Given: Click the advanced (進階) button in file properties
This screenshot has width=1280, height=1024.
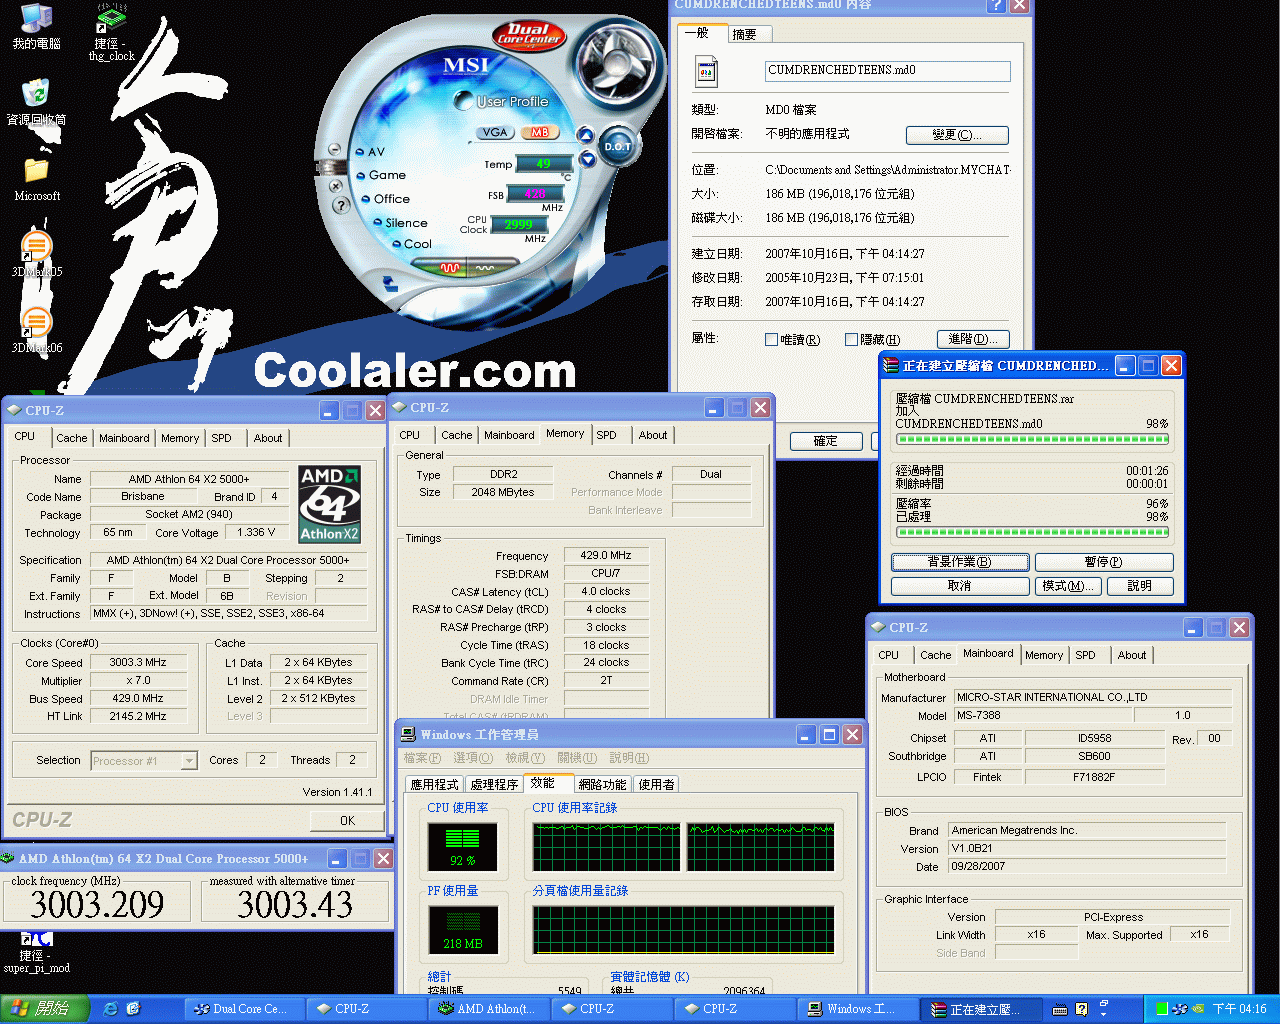Looking at the screenshot, I should tap(973, 339).
